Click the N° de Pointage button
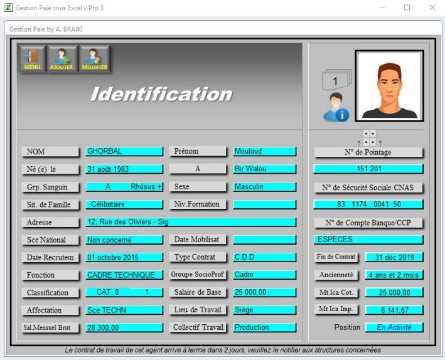This screenshot has height=360, width=445. pyautogui.click(x=368, y=152)
